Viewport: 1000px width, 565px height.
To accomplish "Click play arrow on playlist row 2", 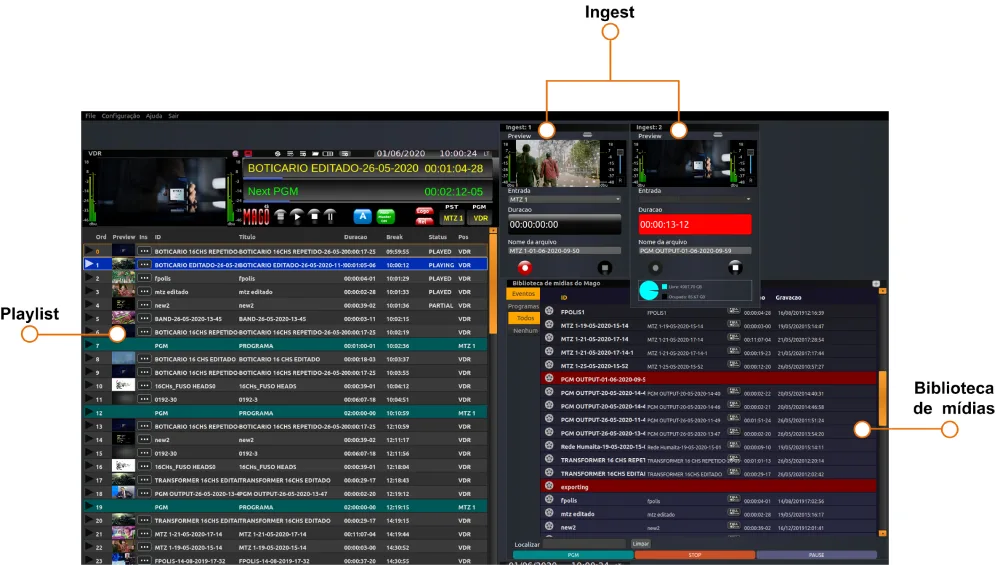I will click(x=89, y=278).
